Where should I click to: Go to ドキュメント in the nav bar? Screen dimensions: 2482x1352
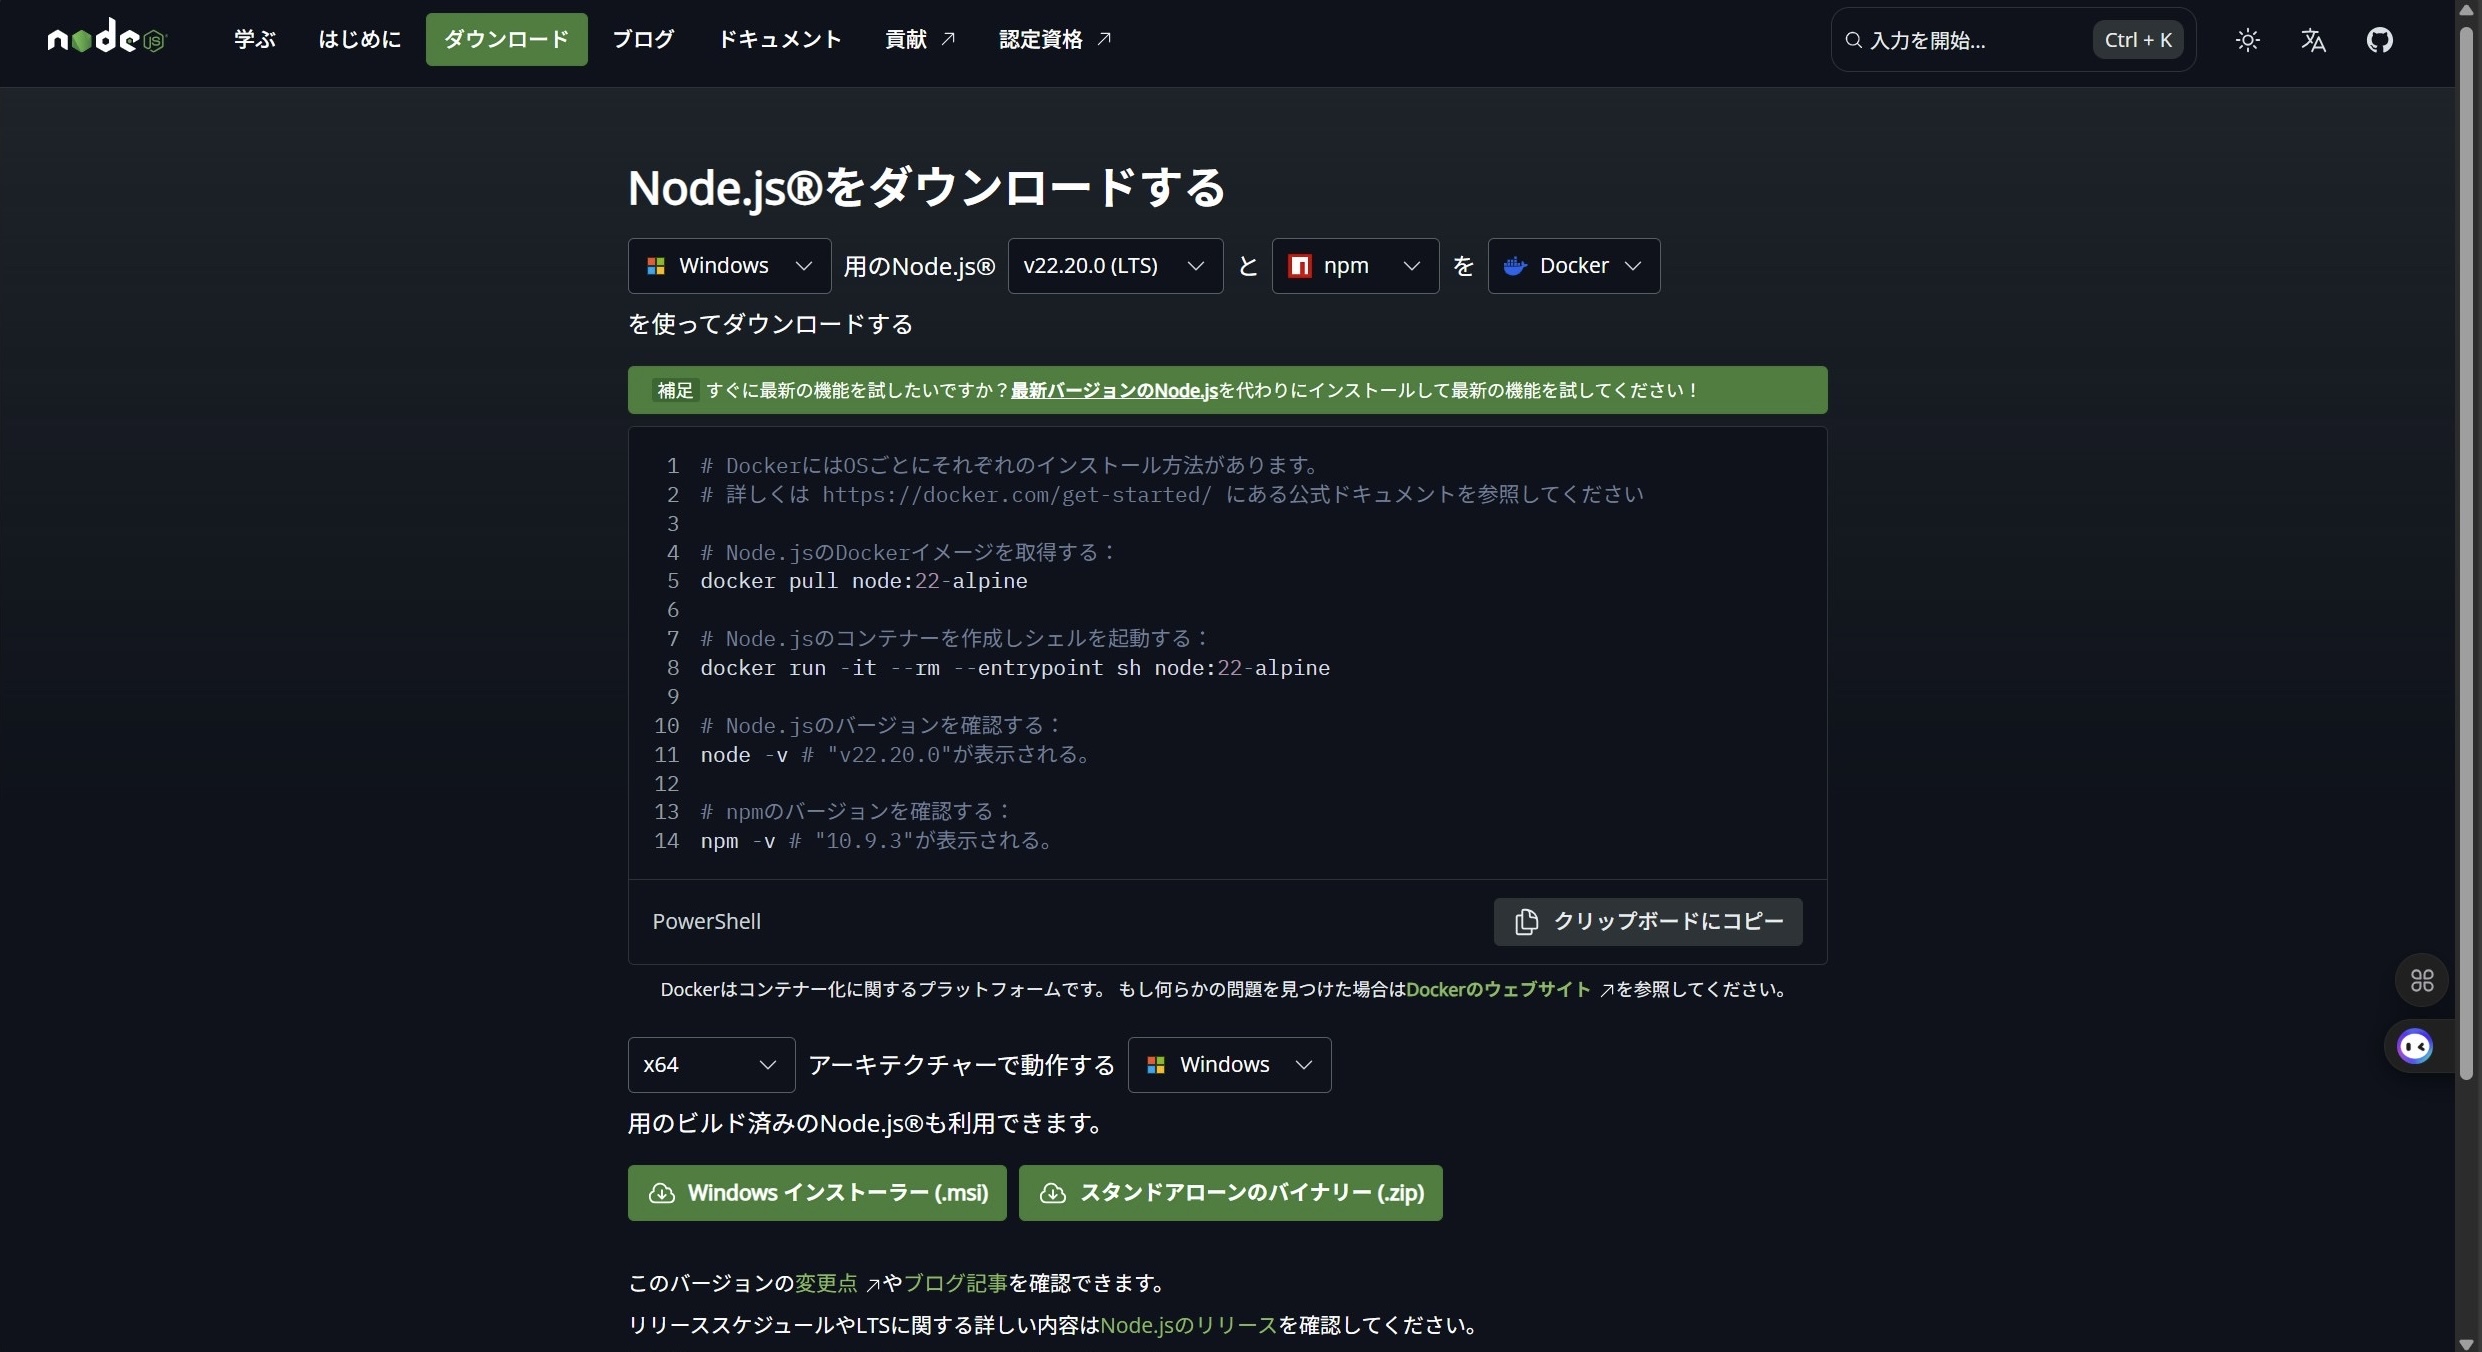779,39
